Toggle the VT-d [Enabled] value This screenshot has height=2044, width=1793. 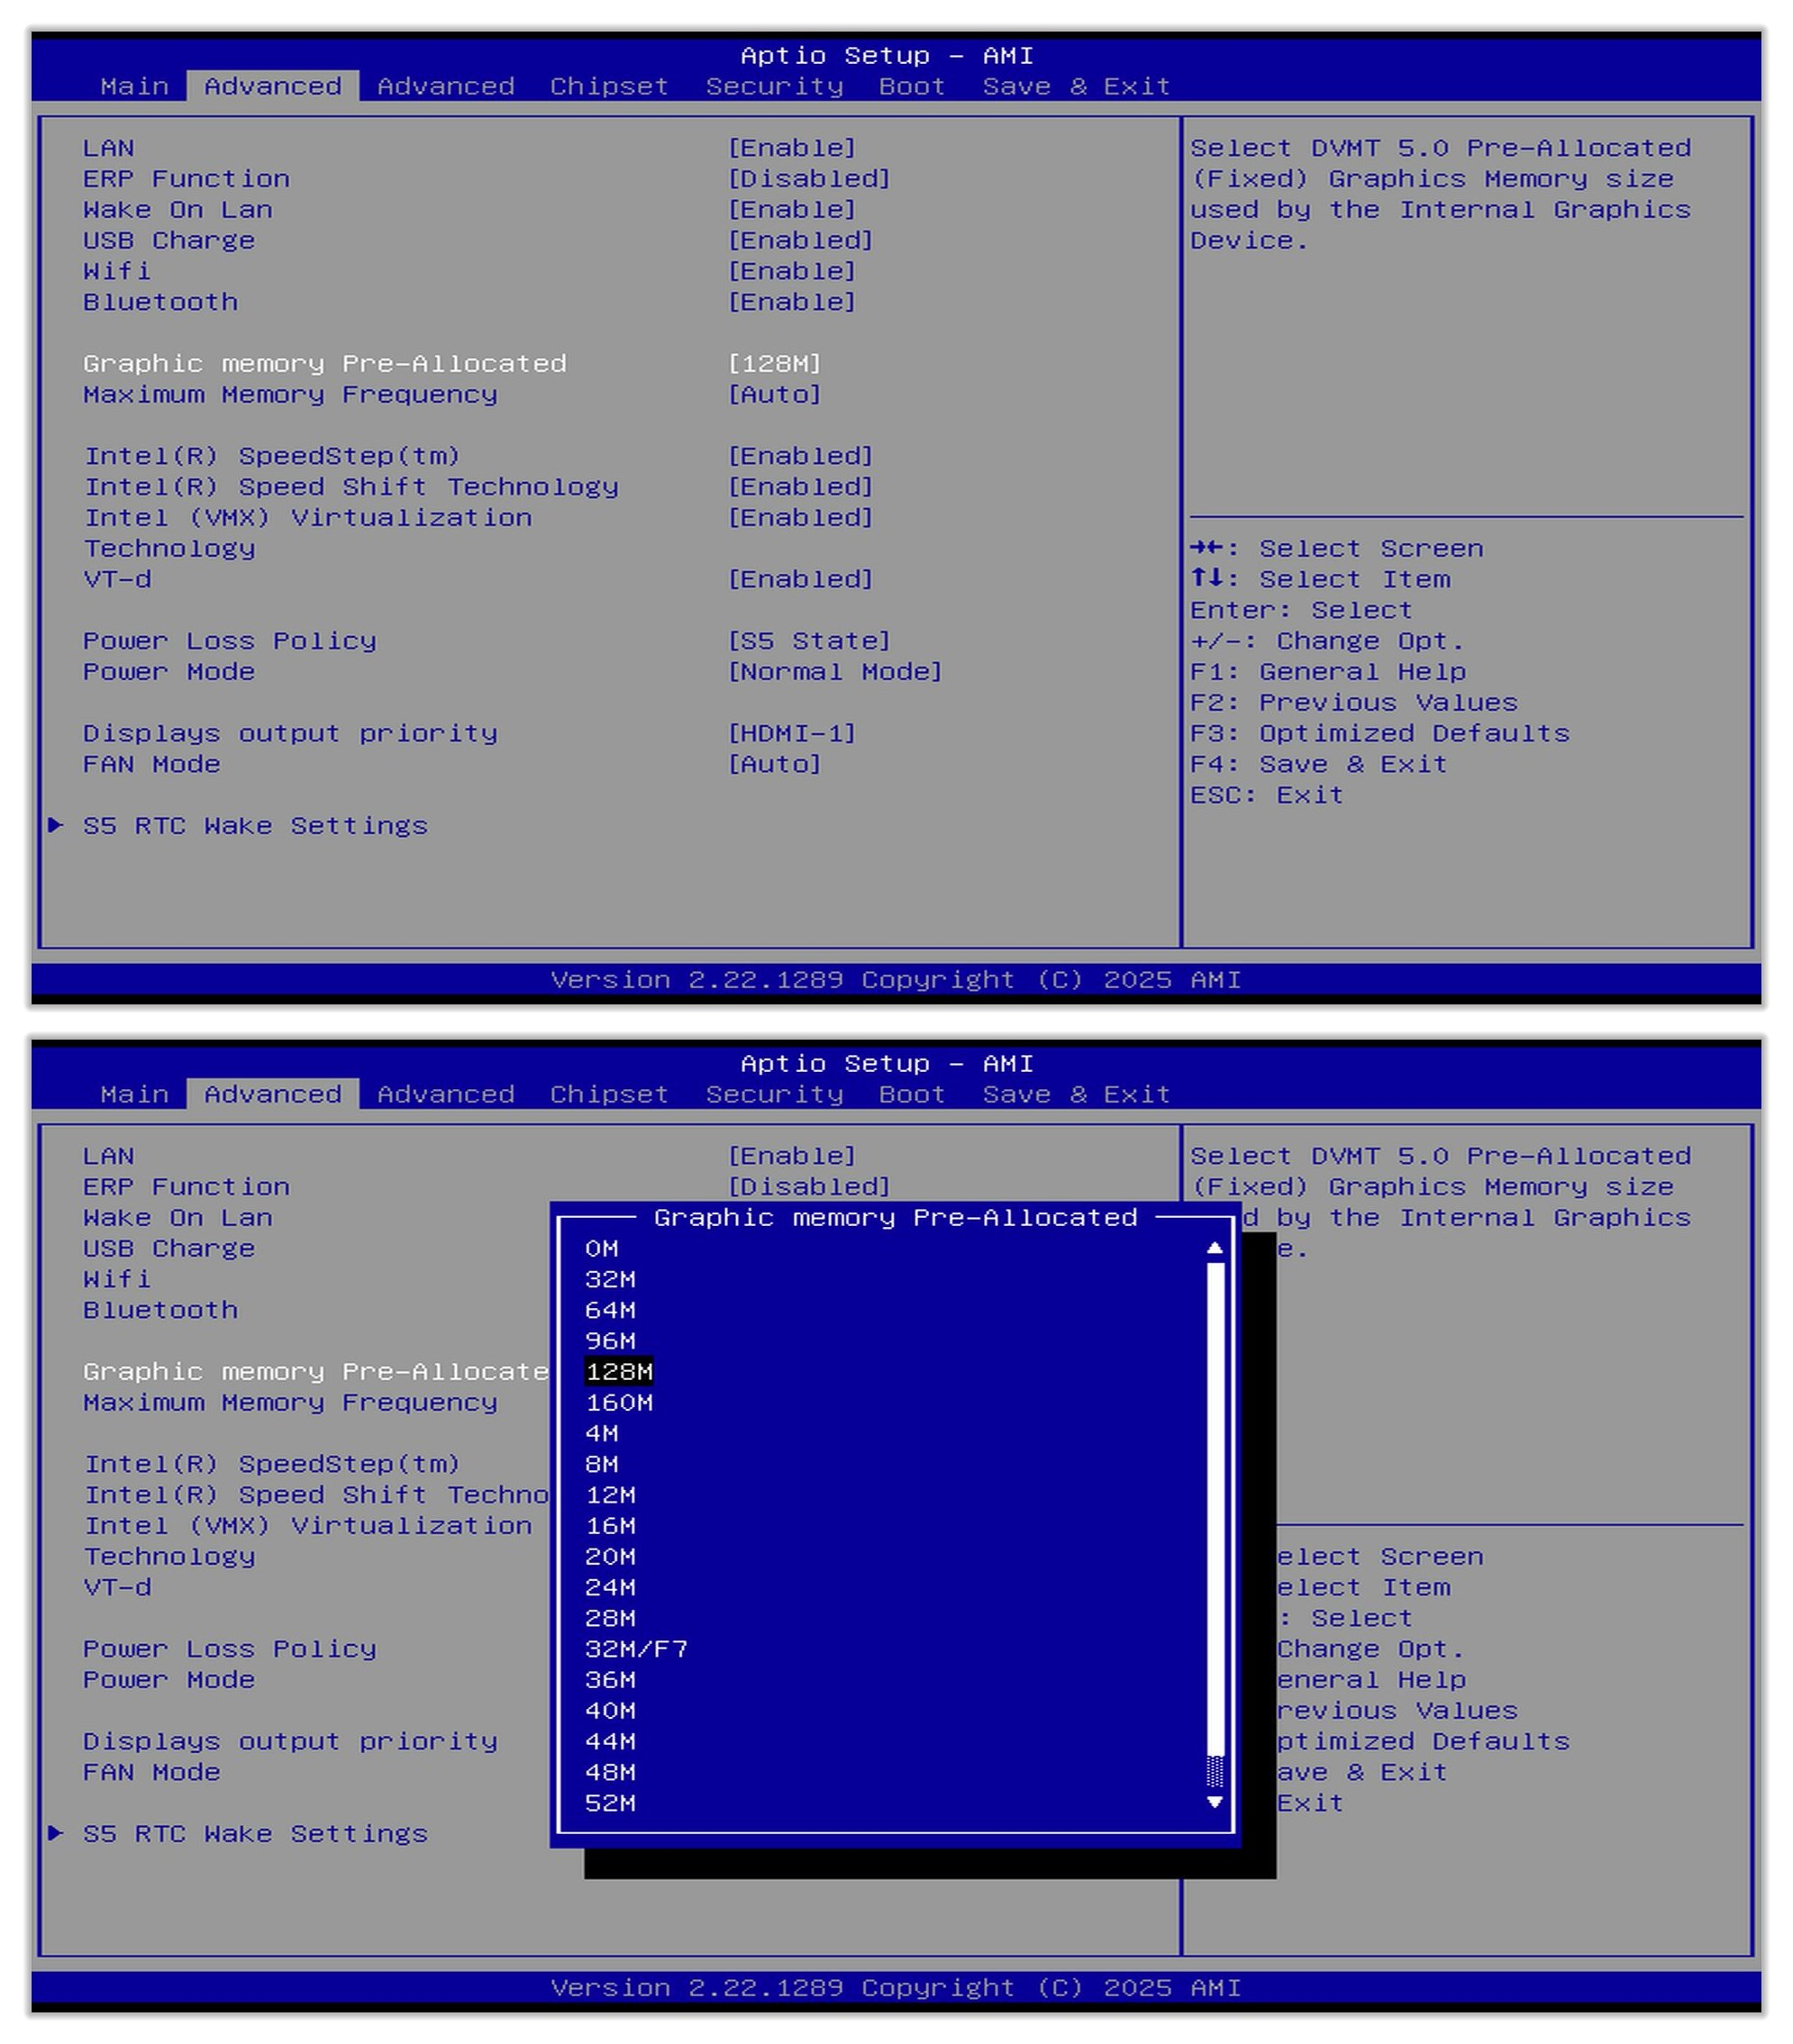click(799, 579)
